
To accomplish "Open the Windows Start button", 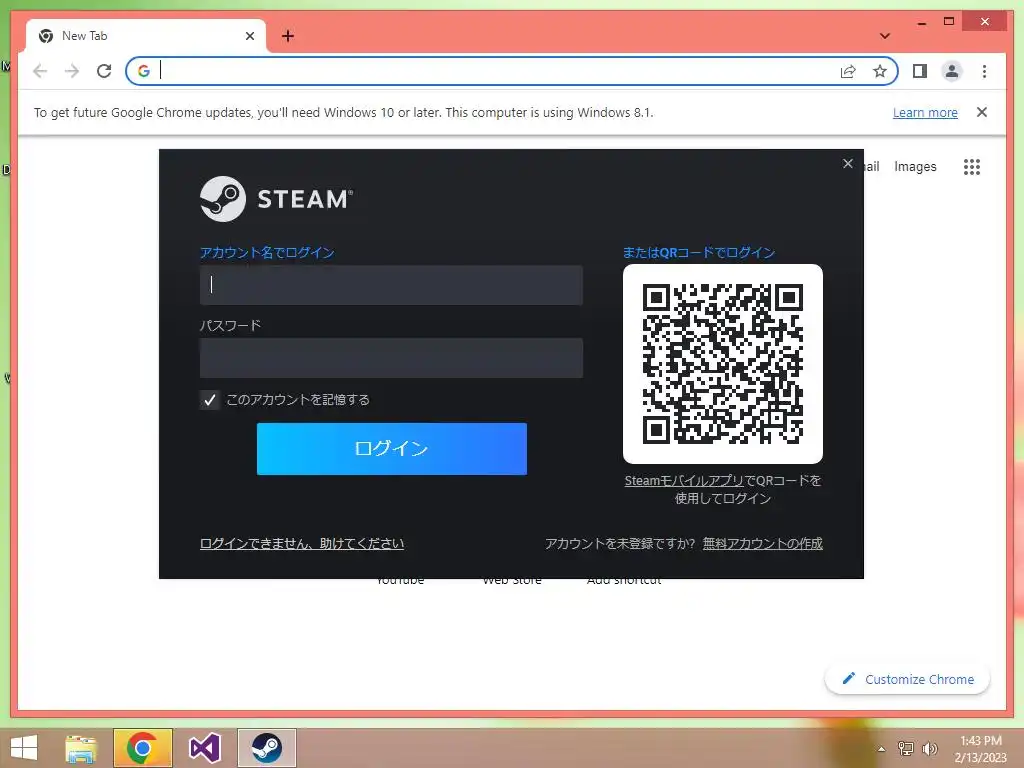I will pyautogui.click(x=24, y=748).
